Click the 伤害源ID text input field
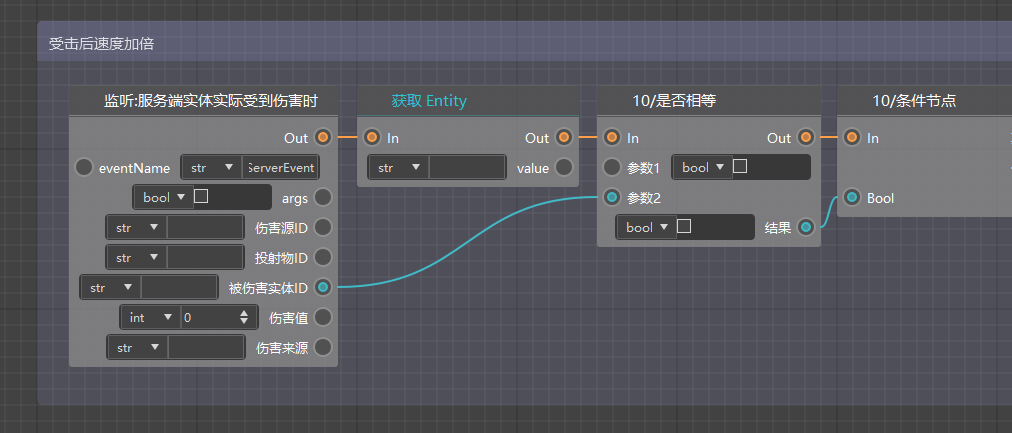Viewport: 1012px width, 433px height. [205, 227]
